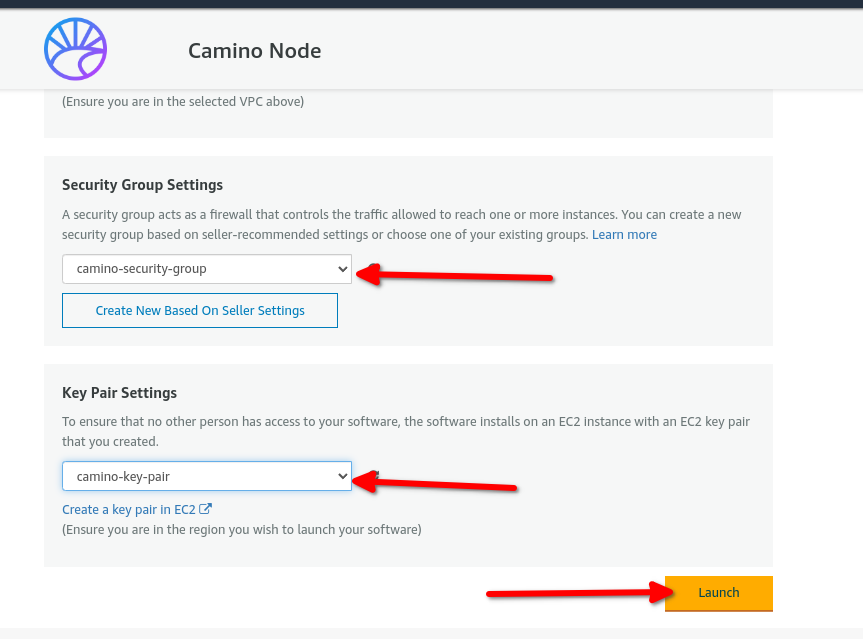Click the launch region reminder note
Image resolution: width=863 pixels, height=639 pixels.
pyautogui.click(x=241, y=529)
